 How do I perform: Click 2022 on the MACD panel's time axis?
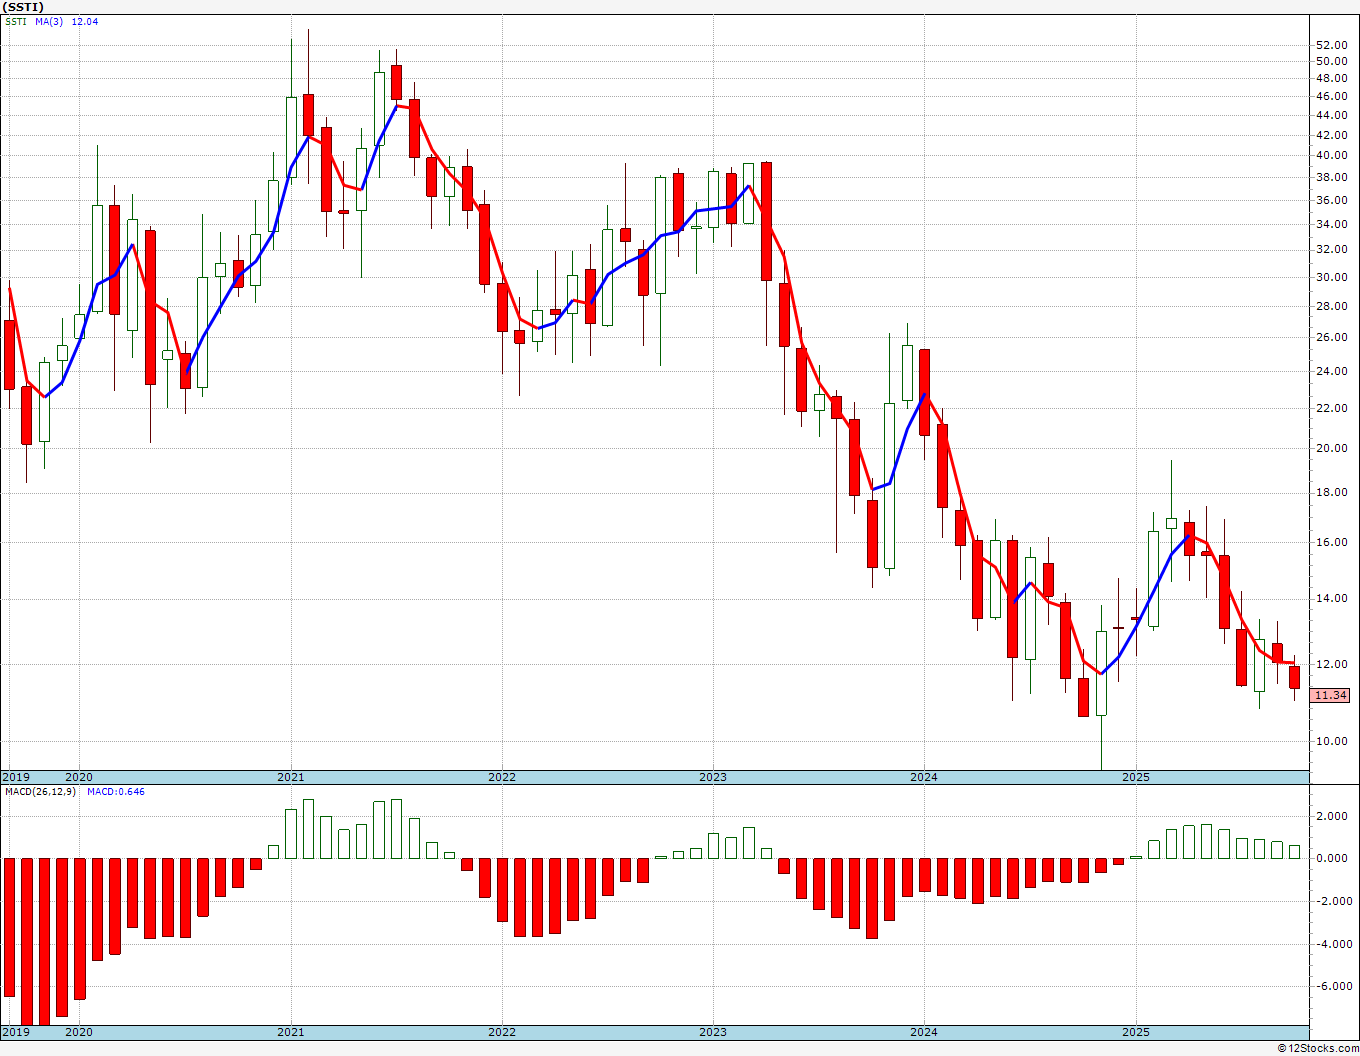click(x=502, y=1032)
